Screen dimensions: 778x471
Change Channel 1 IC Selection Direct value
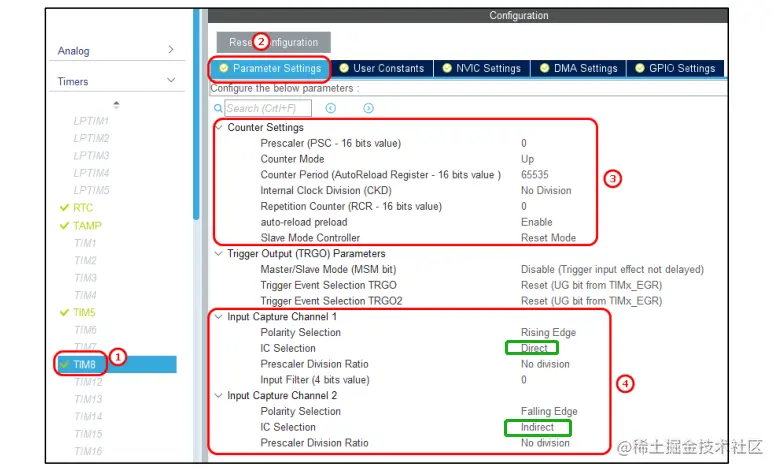[x=534, y=348]
